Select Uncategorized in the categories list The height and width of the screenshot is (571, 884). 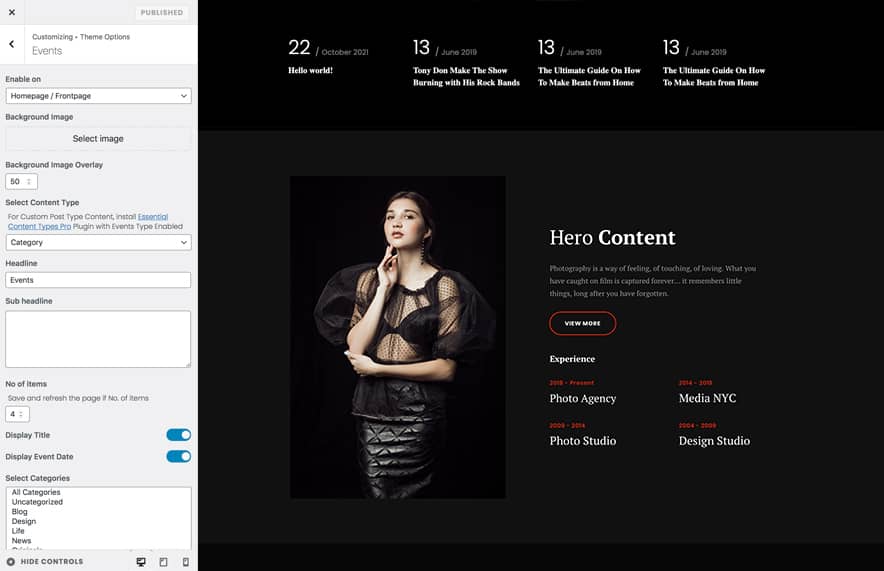click(x=37, y=502)
